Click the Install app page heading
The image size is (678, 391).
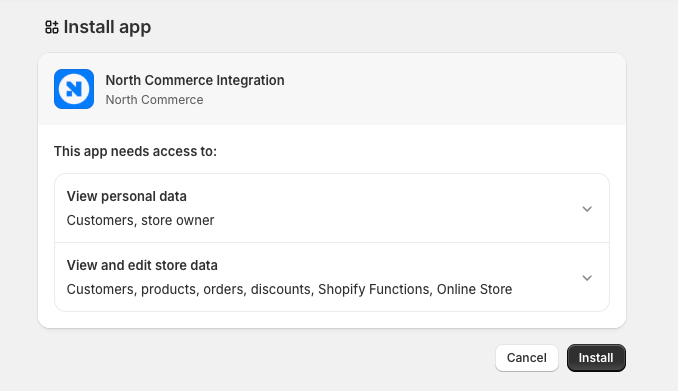(x=107, y=27)
